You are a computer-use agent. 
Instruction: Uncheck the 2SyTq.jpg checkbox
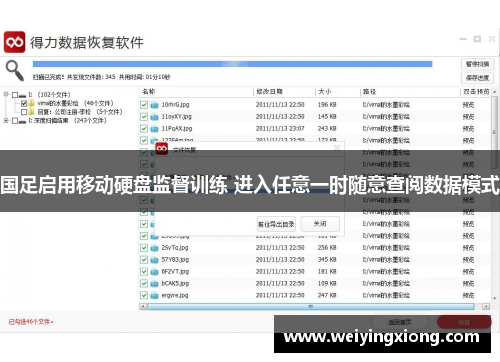click(x=144, y=248)
